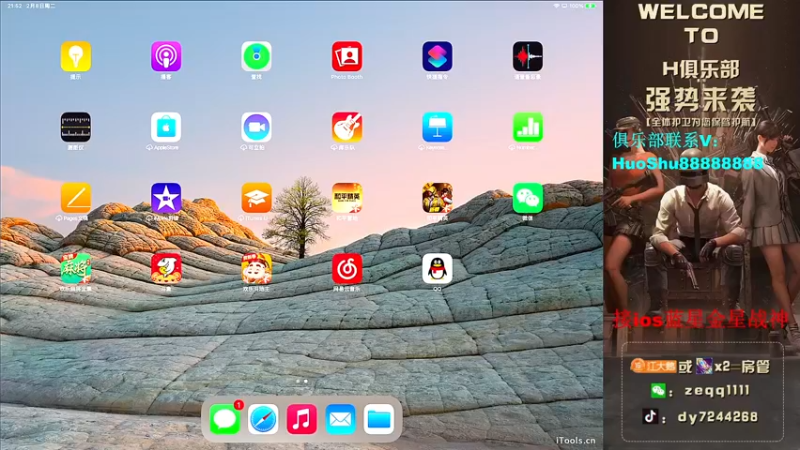Open the Clips video camera app
800x450 pixels.
256,127
